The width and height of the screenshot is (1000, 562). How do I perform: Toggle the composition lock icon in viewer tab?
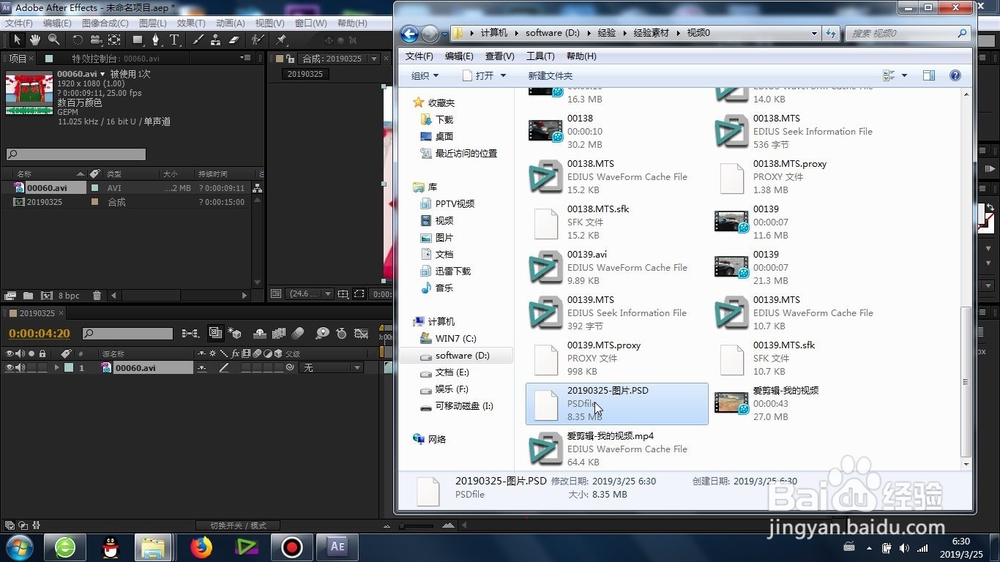pos(290,59)
